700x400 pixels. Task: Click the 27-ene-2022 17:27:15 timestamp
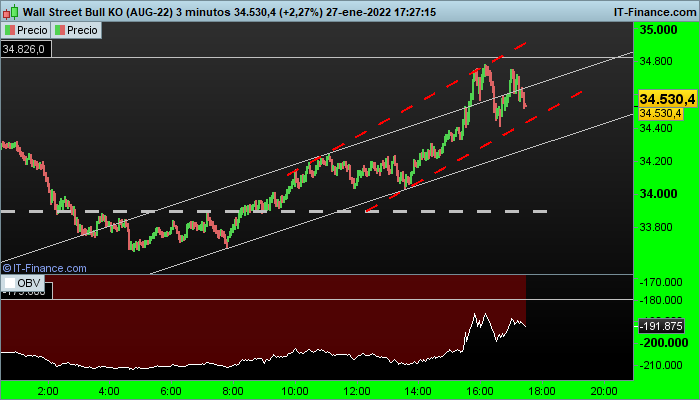(x=381, y=12)
